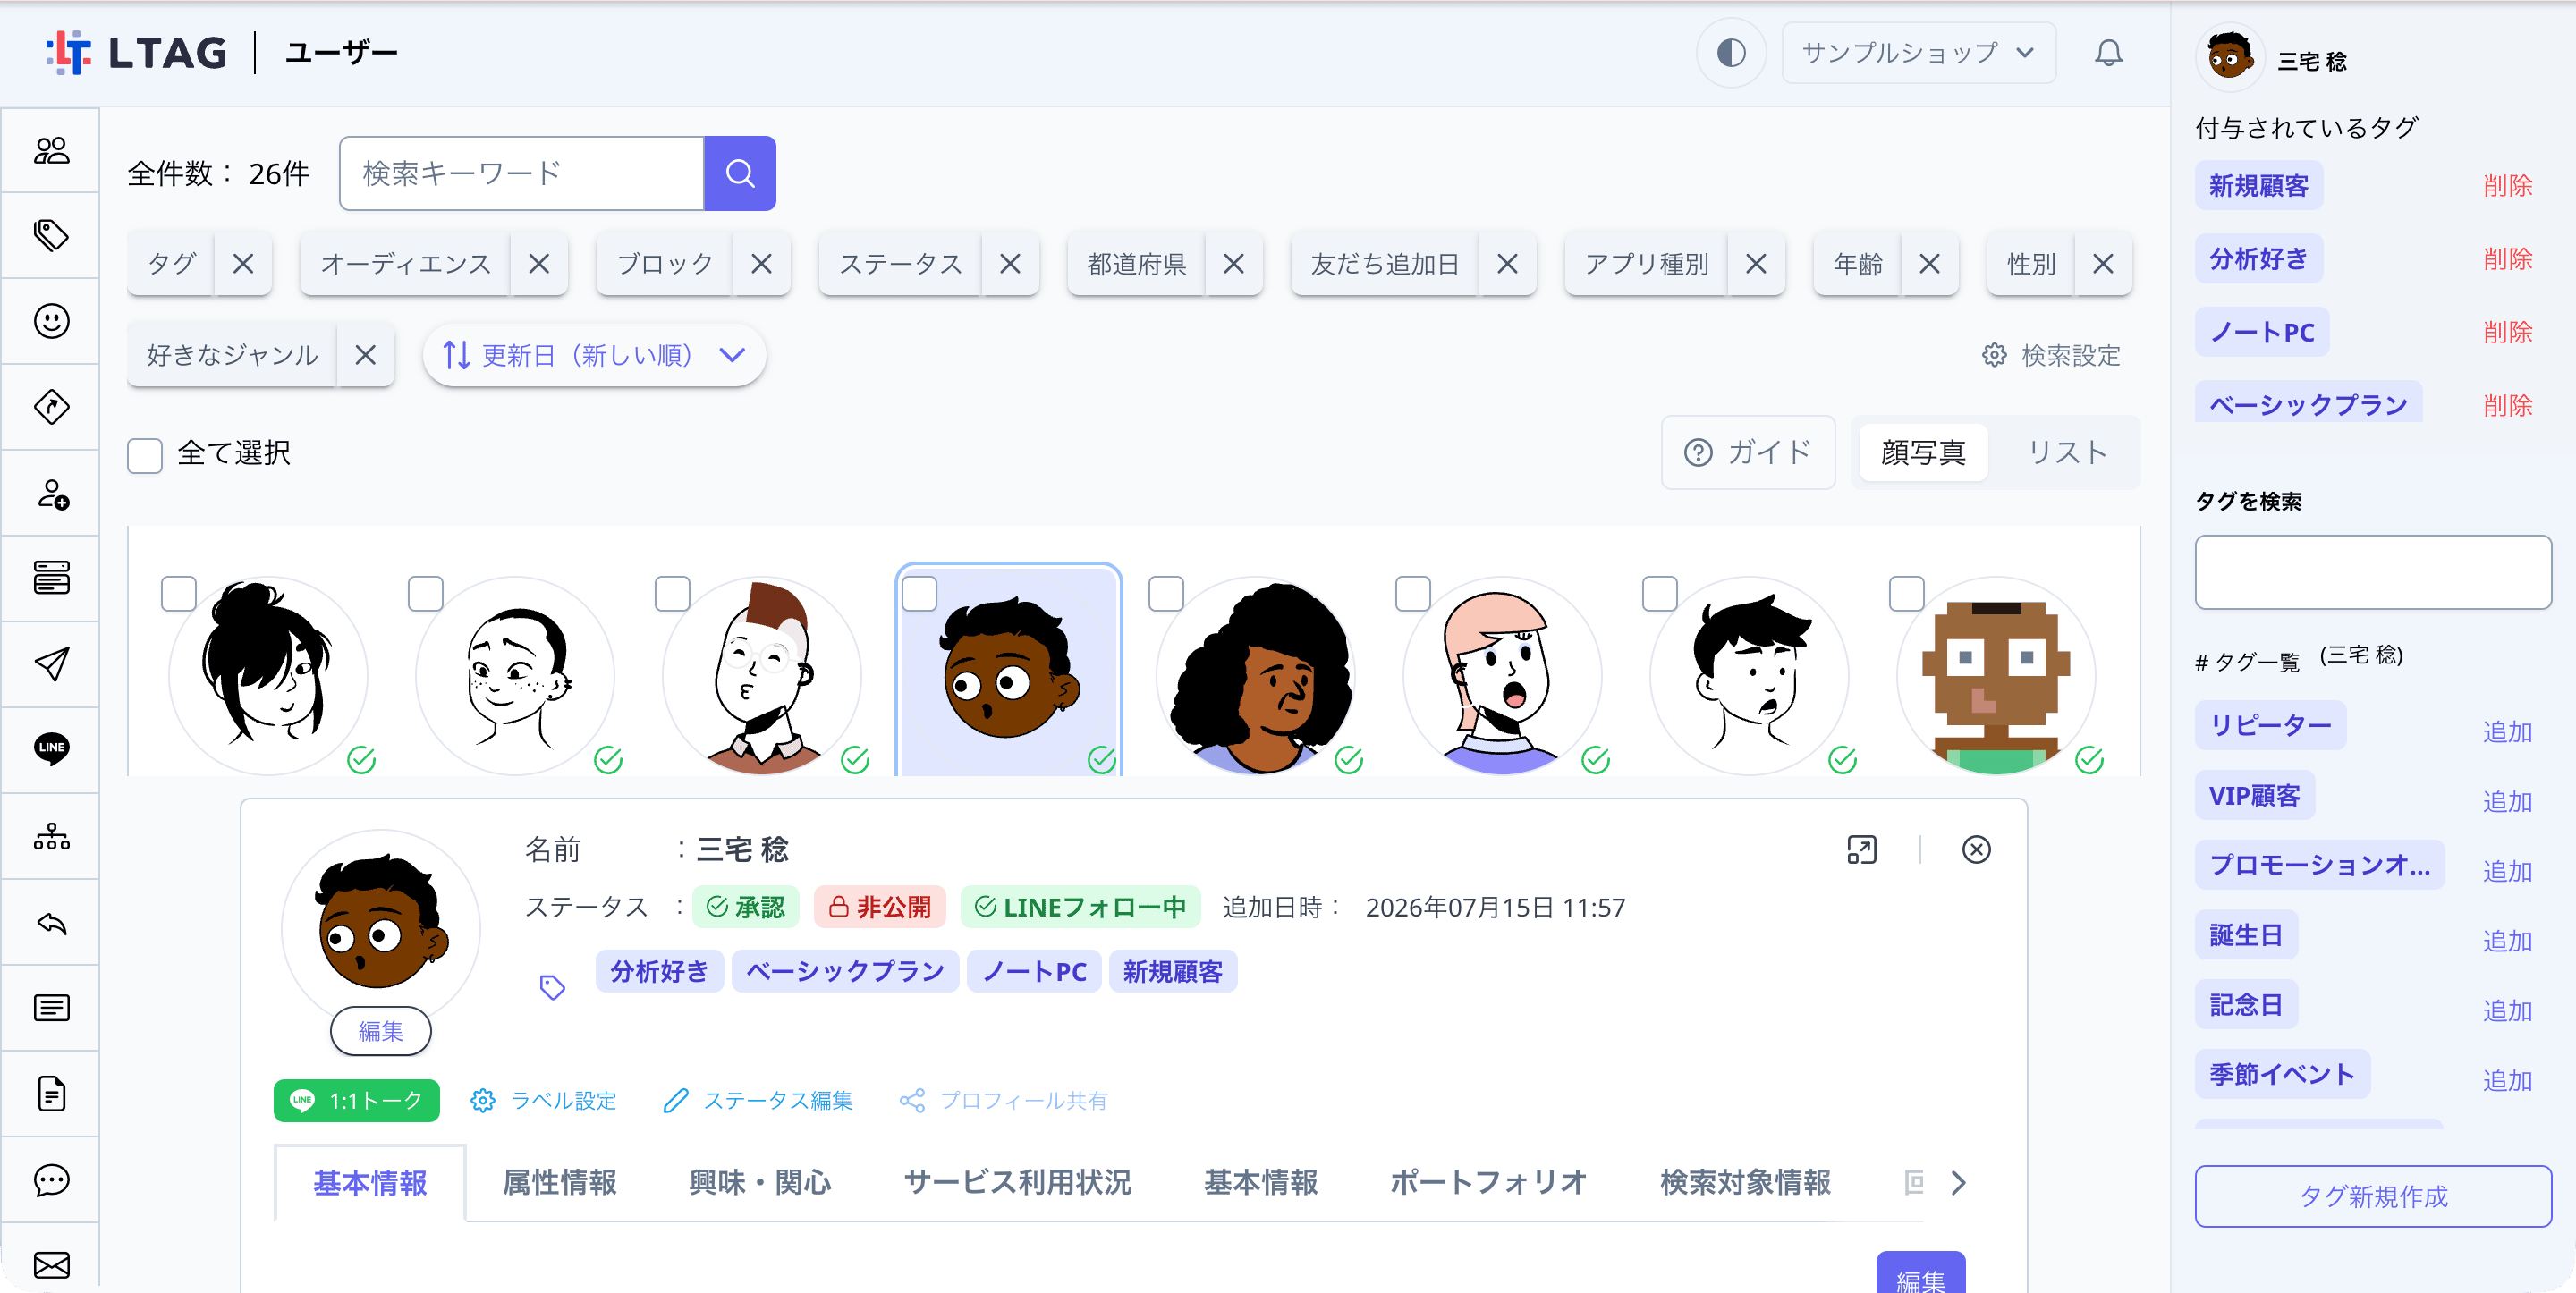Open the 1:1トーク button
The width and height of the screenshot is (2576, 1293).
click(356, 1101)
